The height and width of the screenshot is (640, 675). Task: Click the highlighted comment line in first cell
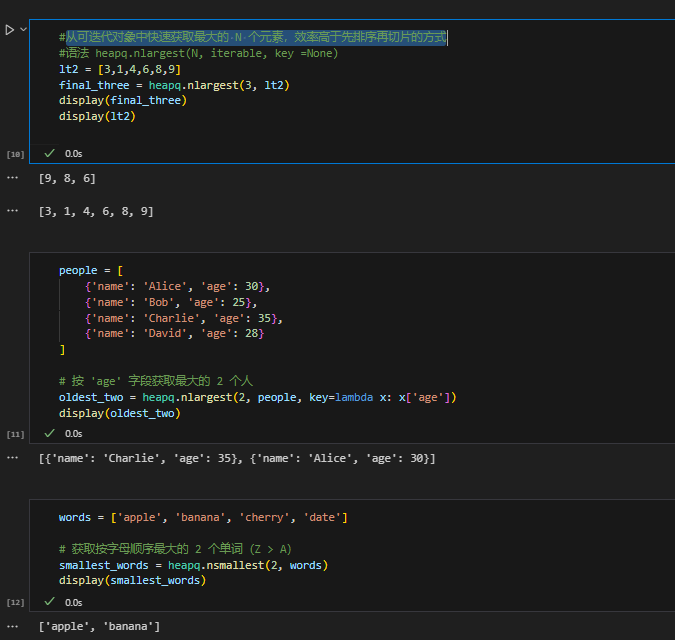point(255,37)
